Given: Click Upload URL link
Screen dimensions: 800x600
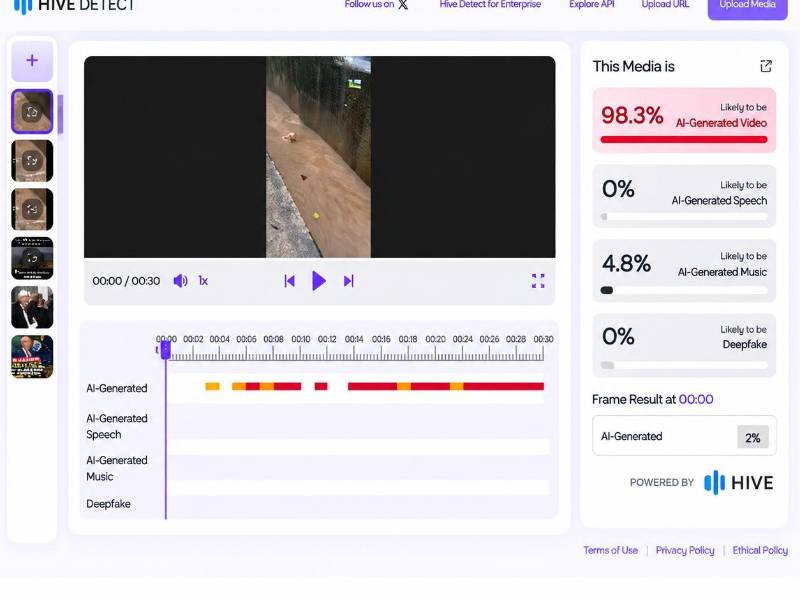Looking at the screenshot, I should click(665, 5).
